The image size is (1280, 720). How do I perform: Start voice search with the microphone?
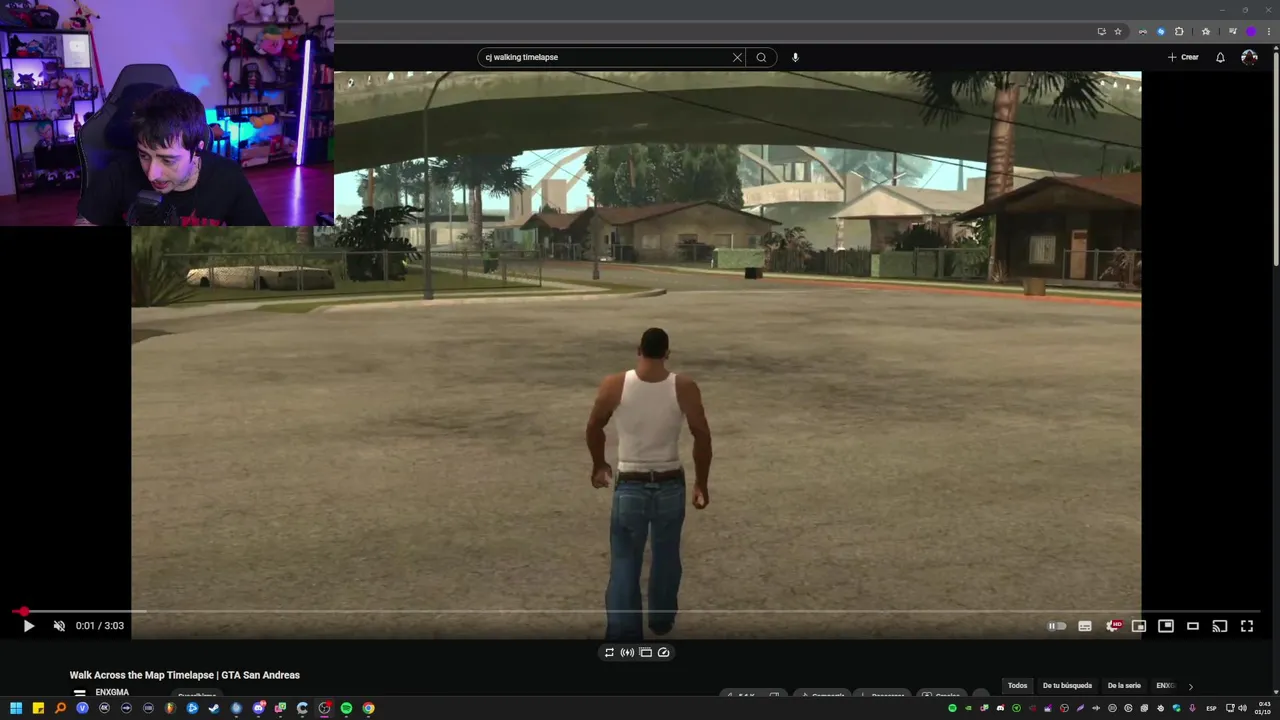(x=795, y=57)
